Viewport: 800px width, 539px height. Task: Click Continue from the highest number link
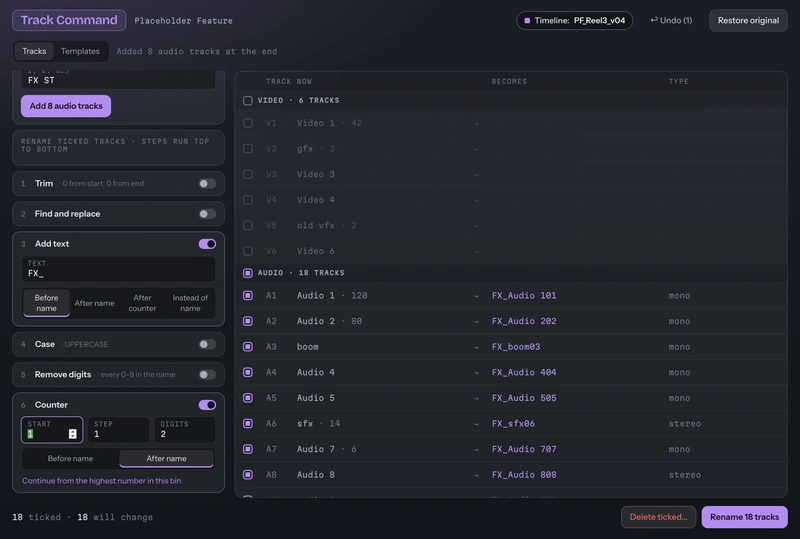pyautogui.click(x=102, y=481)
